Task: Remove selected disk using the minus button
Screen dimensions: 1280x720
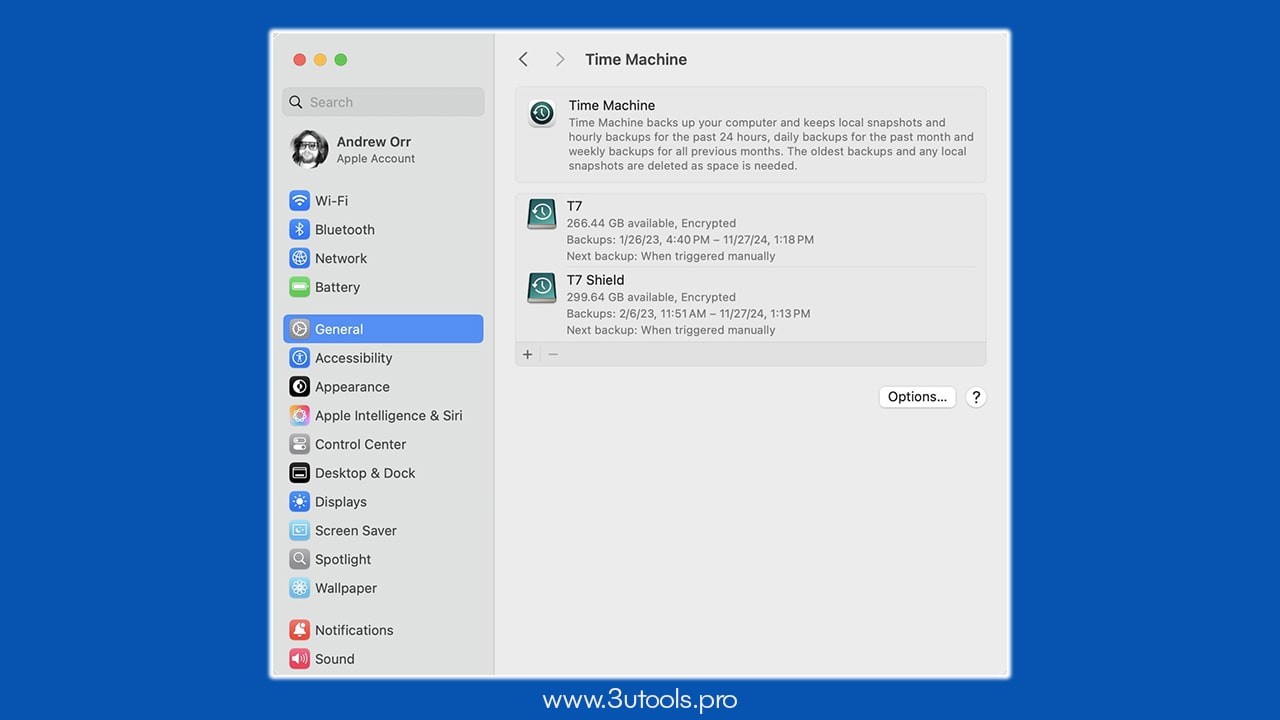Action: click(x=553, y=354)
